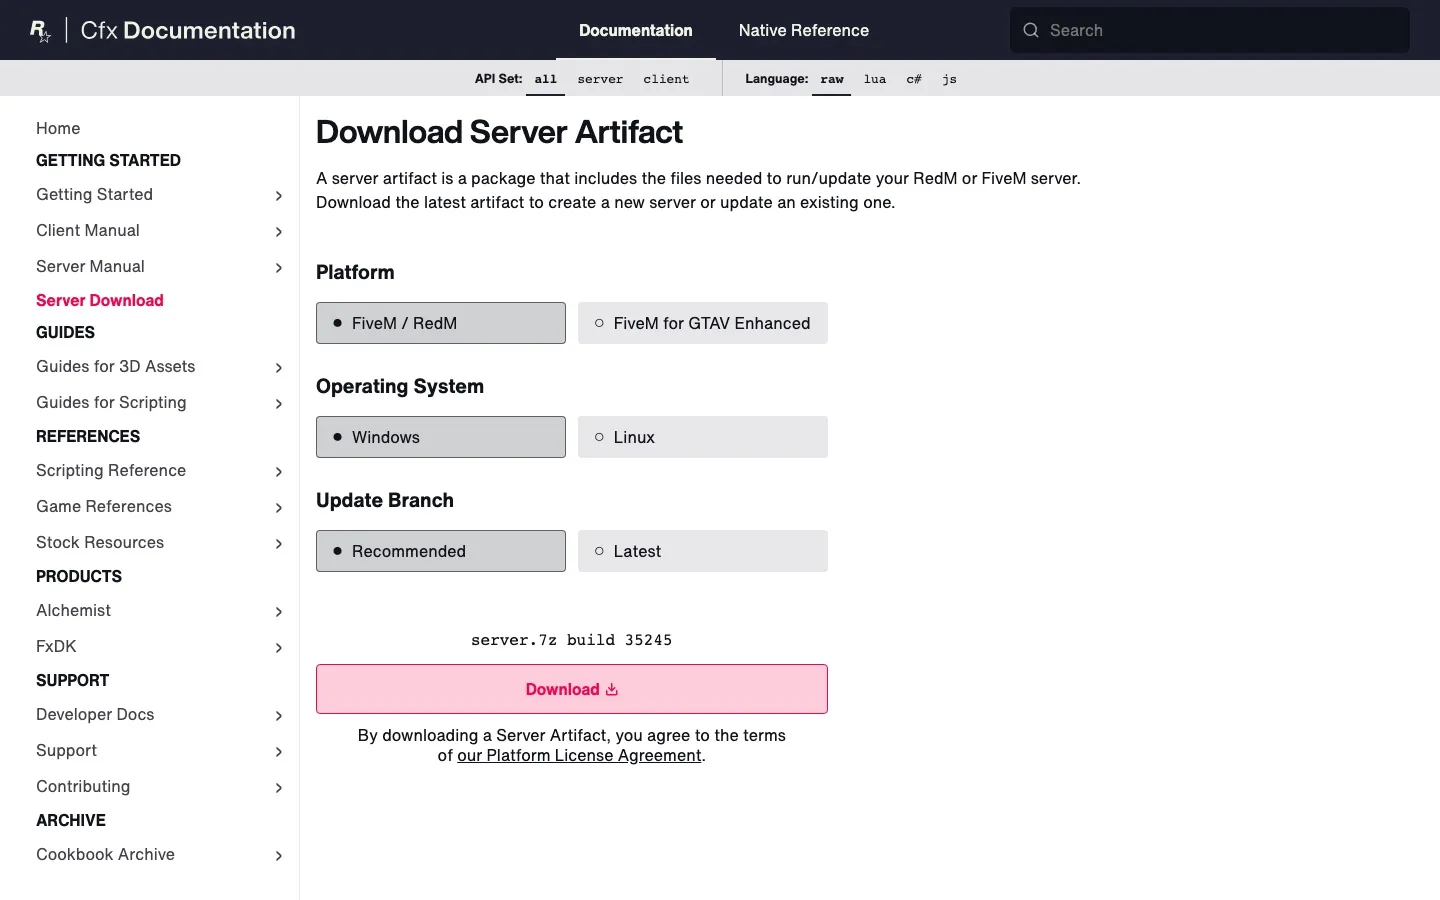Switch language to c#
Viewport: 1440px width, 900px height.
pos(914,79)
